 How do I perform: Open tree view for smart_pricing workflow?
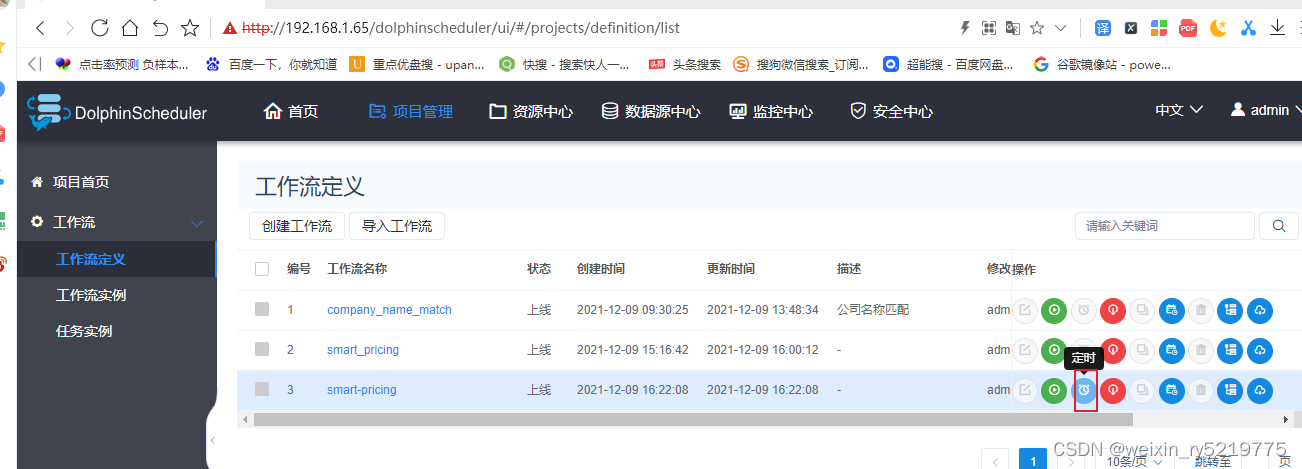[1231, 350]
